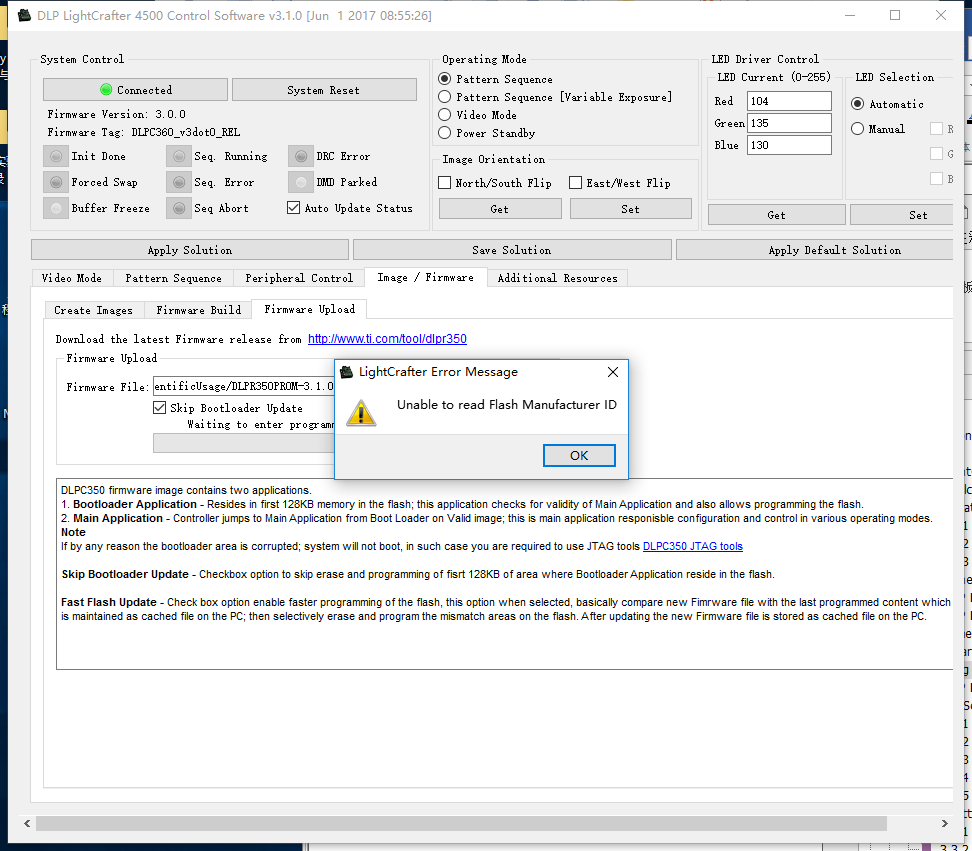The height and width of the screenshot is (851, 972).
Task: Click the Forced Swap status indicator
Action: click(x=56, y=182)
